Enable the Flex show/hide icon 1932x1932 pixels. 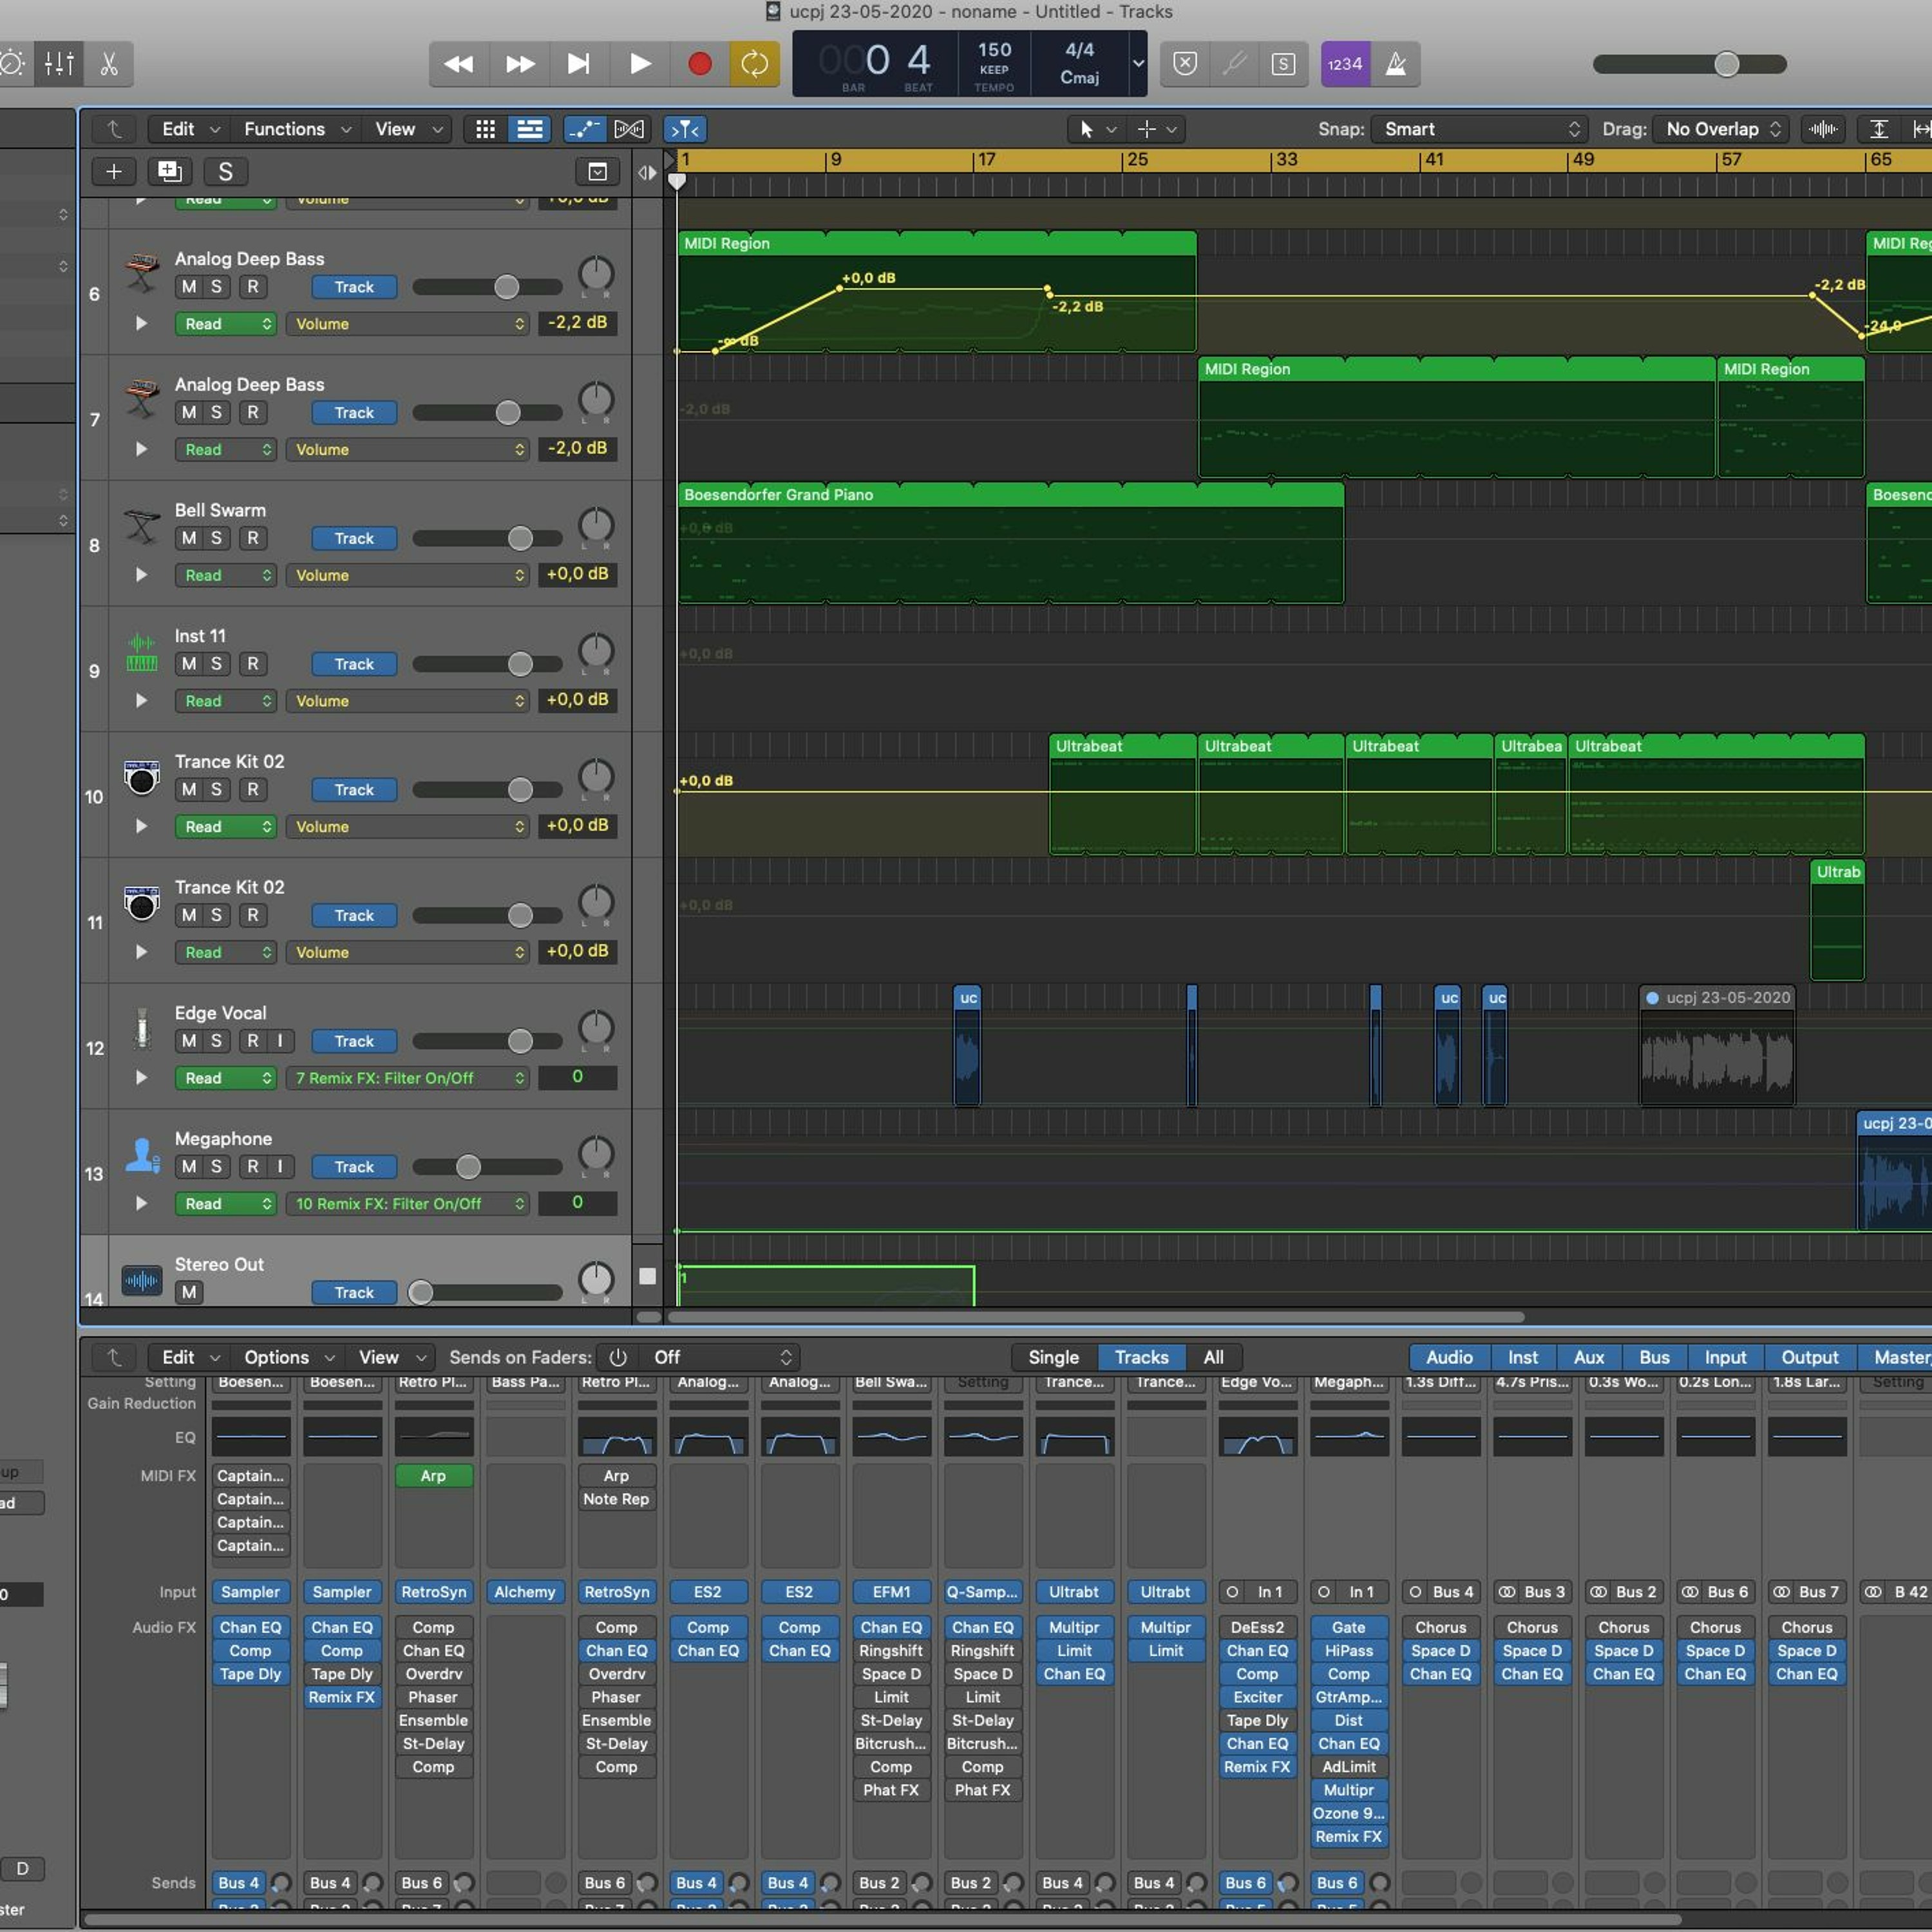click(x=629, y=129)
